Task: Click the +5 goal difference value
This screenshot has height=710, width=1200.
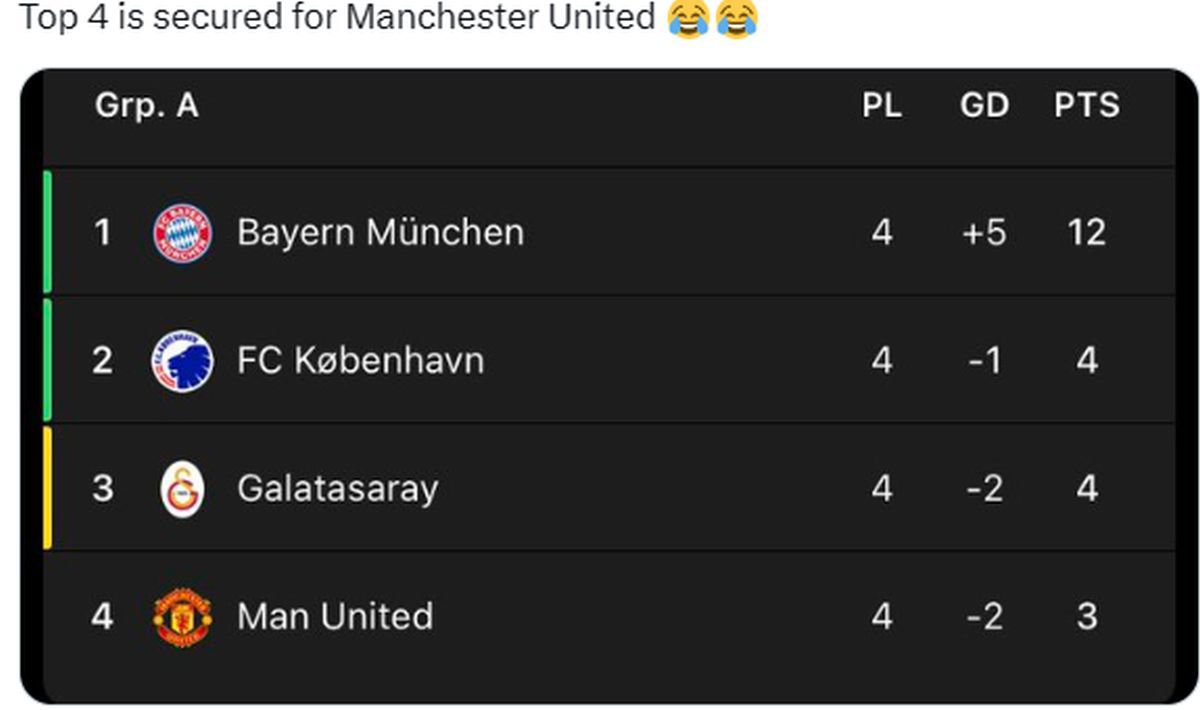Action: 985,231
